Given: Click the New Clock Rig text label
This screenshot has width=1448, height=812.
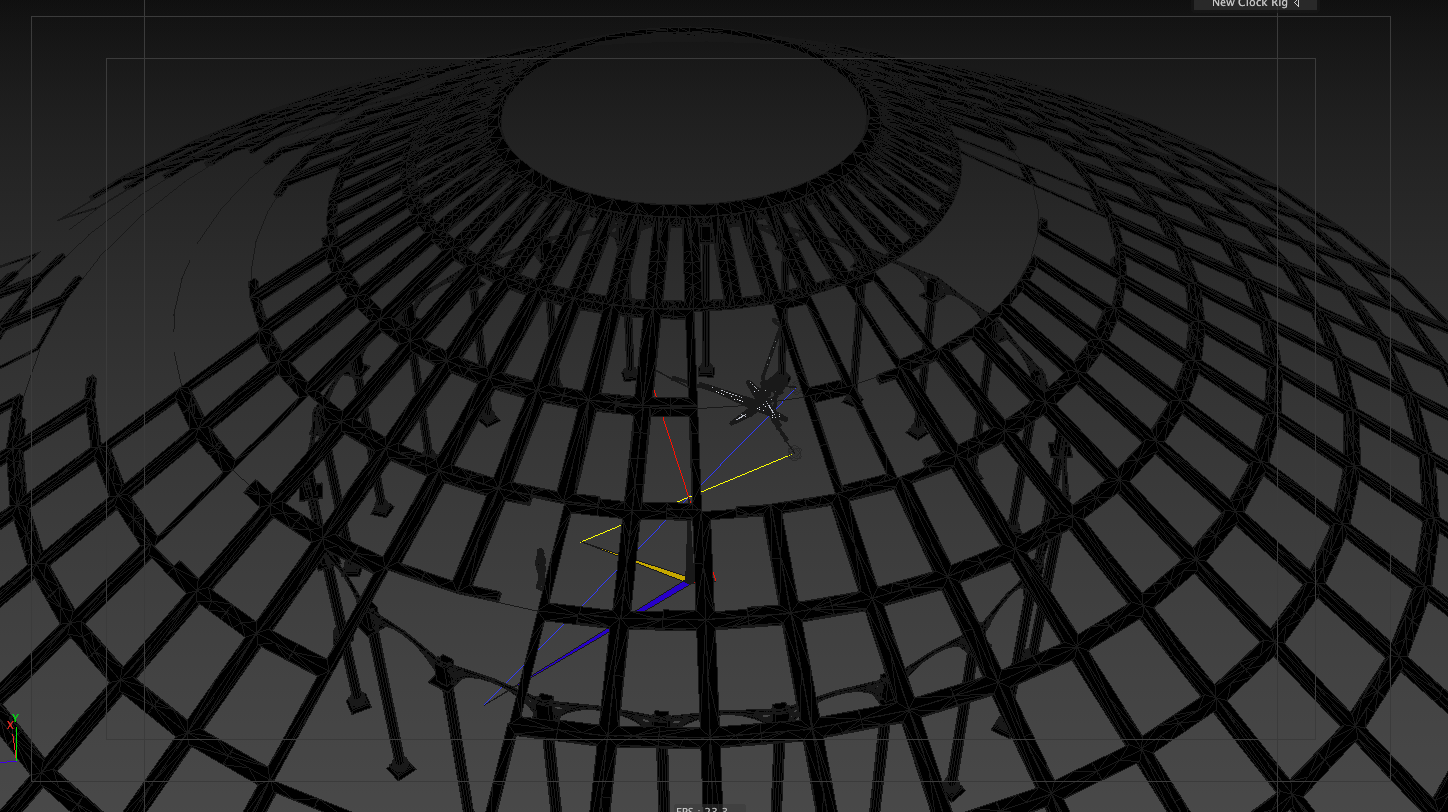Looking at the screenshot, I should tap(1249, 4).
